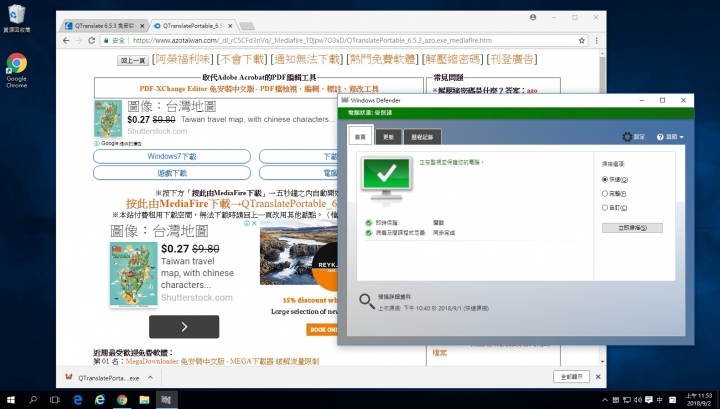Viewport: 720px width, 409px height.
Task: Close the Chrome downloads bar
Action: (x=598, y=377)
